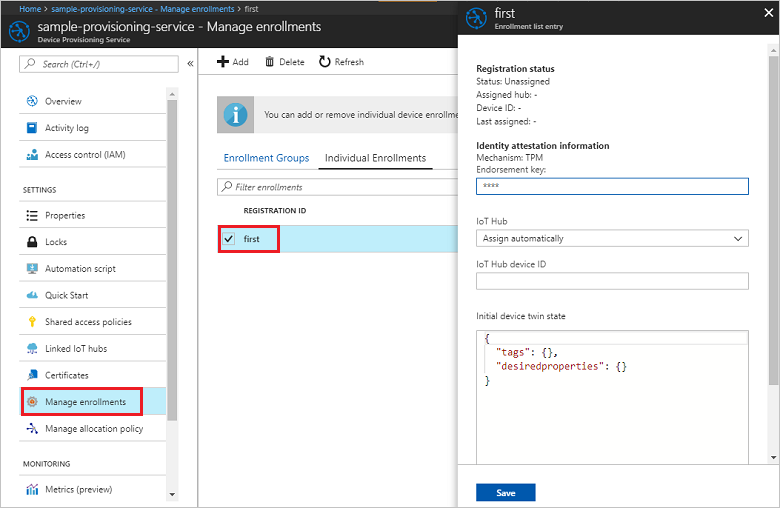Click the IoT Hub device ID field
The width and height of the screenshot is (780, 508).
point(612,281)
